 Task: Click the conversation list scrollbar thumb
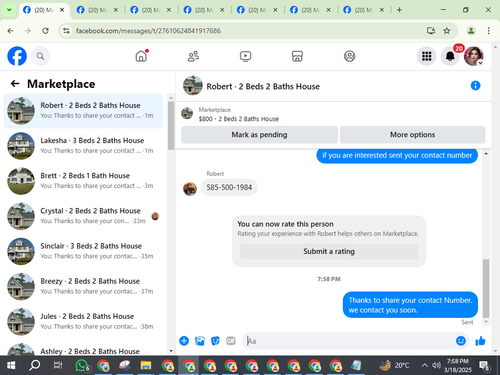[171, 126]
